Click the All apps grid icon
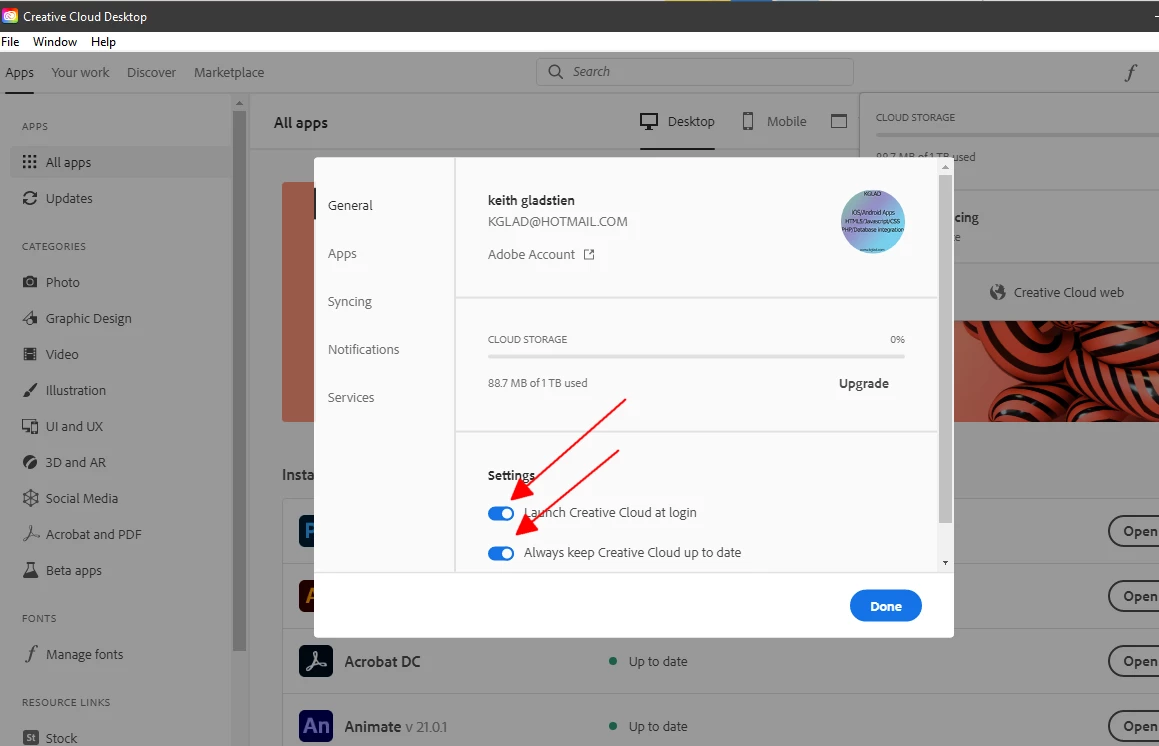Viewport: 1159px width, 746px height. point(30,162)
